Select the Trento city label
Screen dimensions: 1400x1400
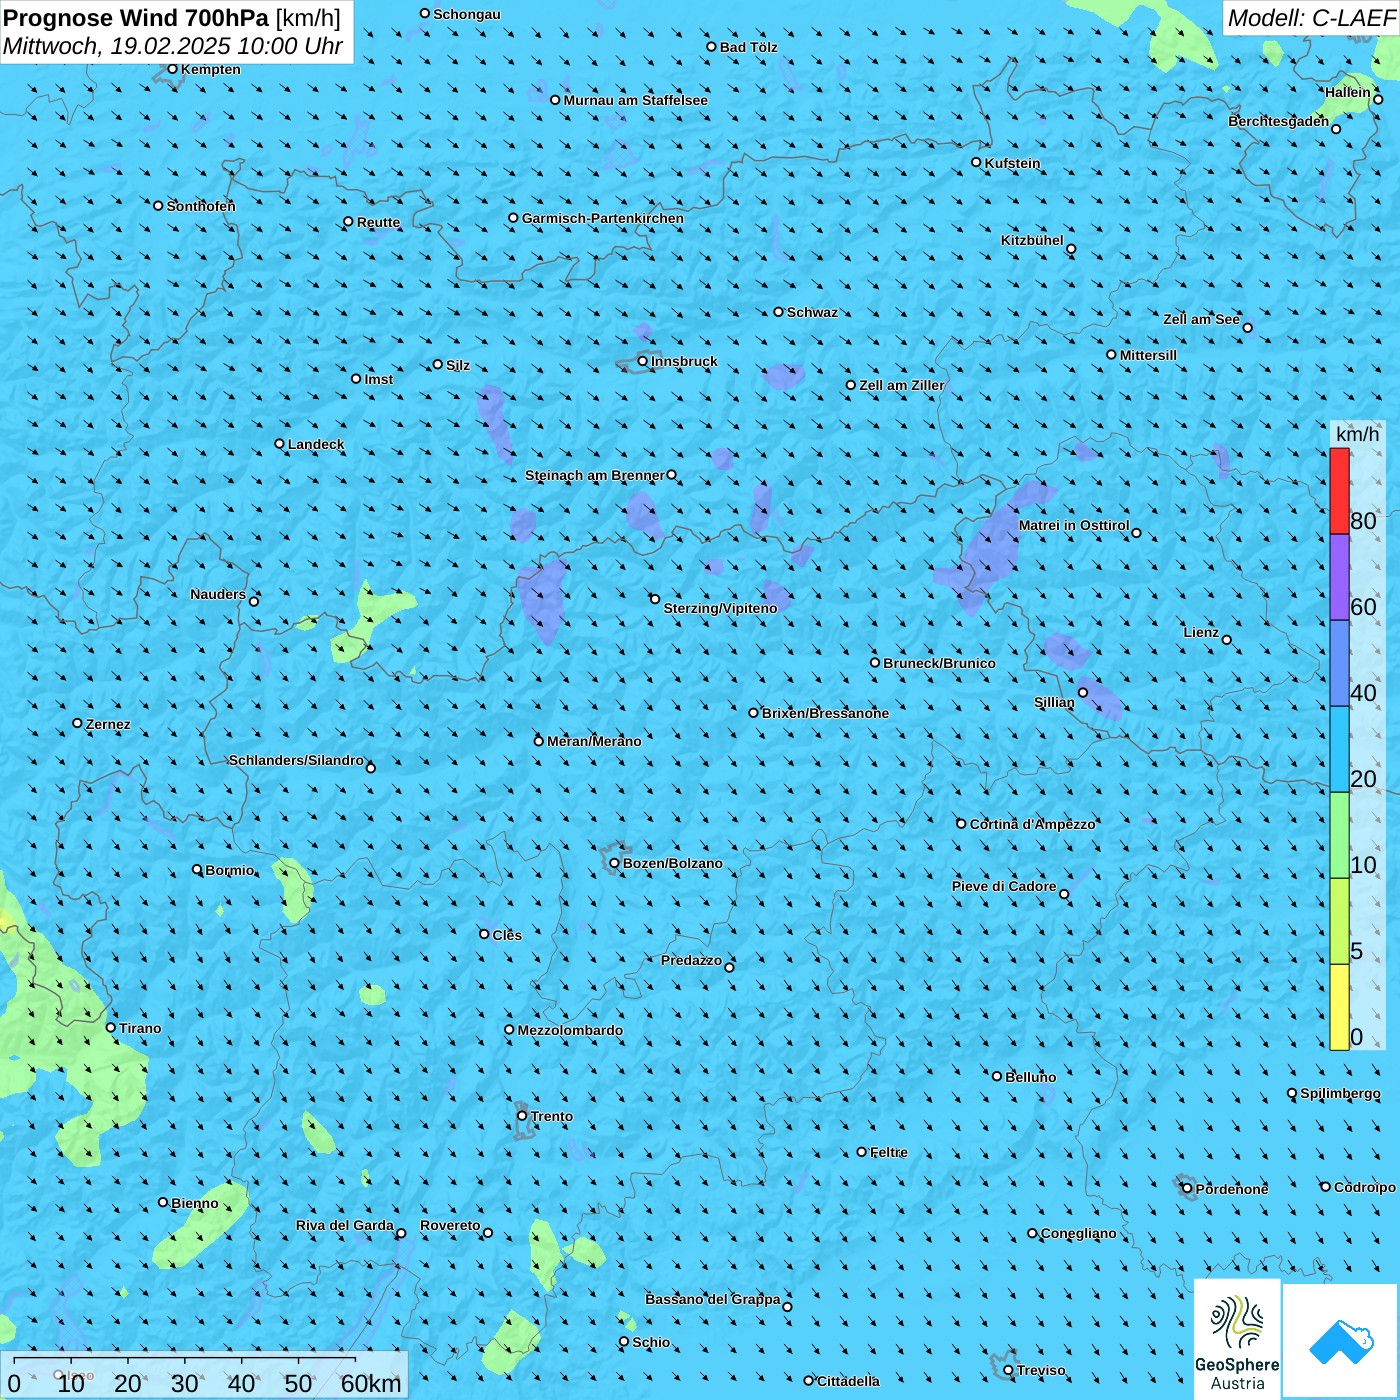(x=552, y=1116)
